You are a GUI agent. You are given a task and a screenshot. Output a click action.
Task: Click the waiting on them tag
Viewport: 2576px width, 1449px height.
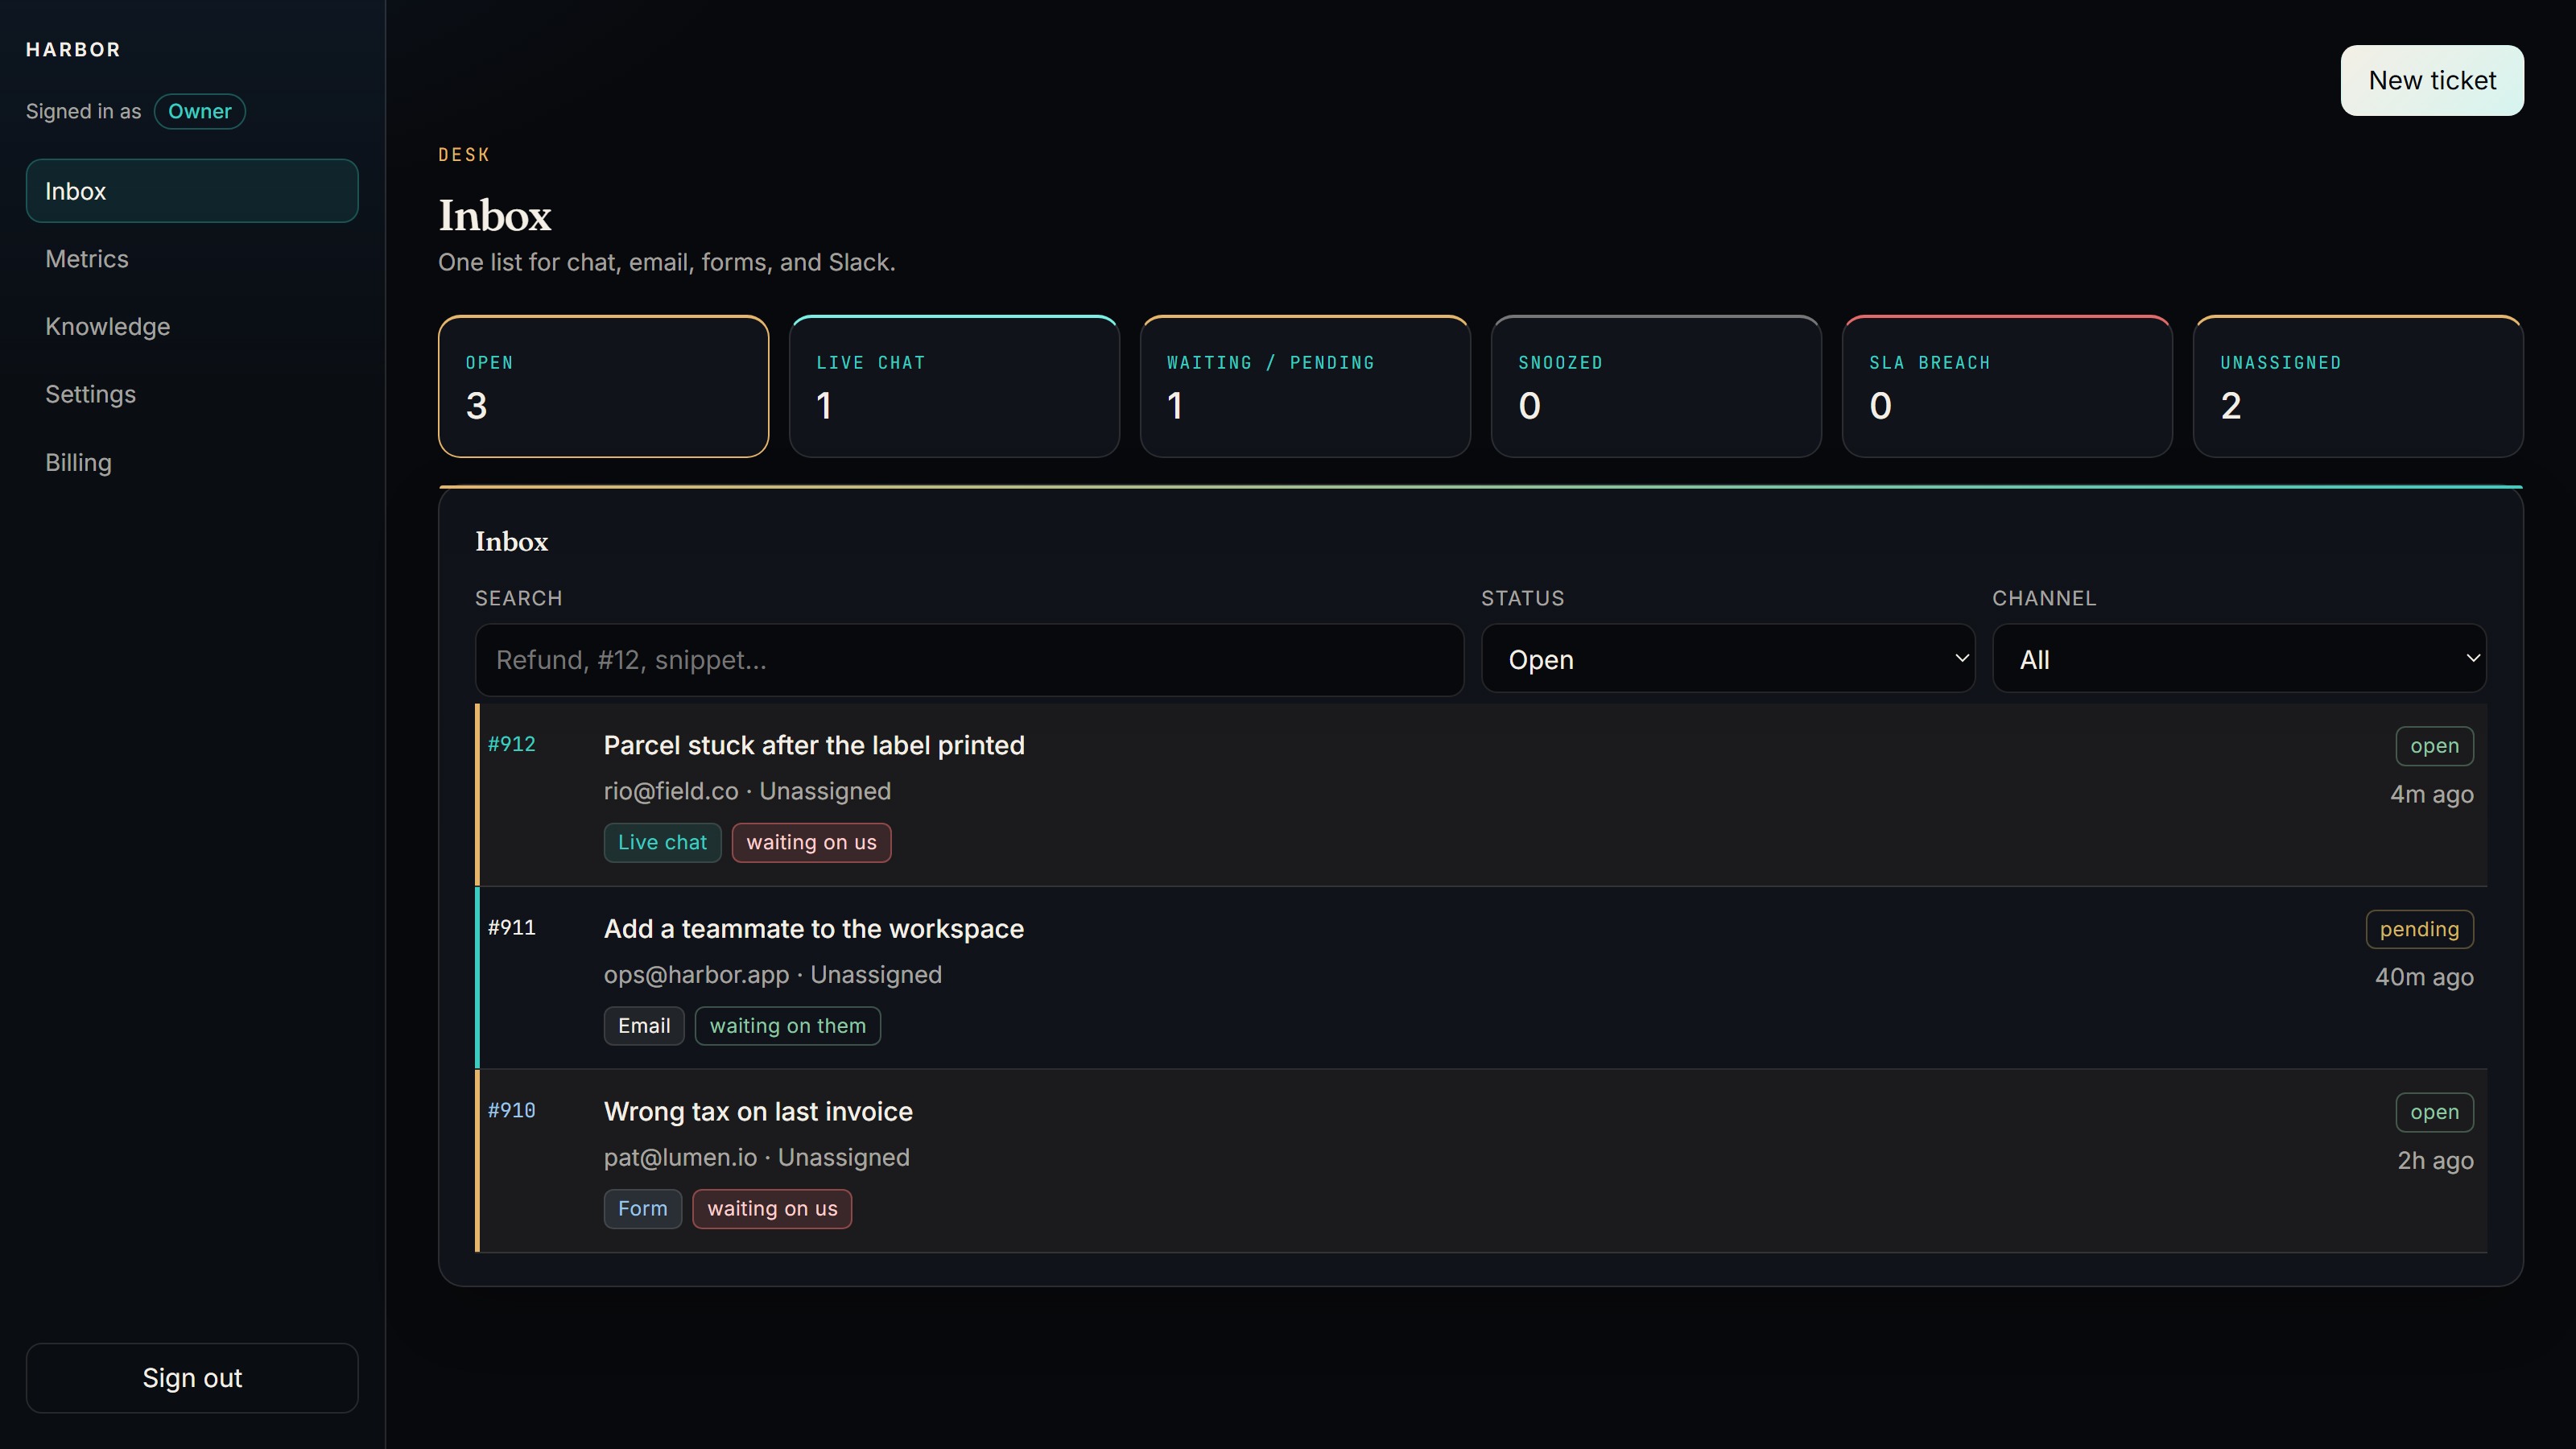tap(787, 1026)
